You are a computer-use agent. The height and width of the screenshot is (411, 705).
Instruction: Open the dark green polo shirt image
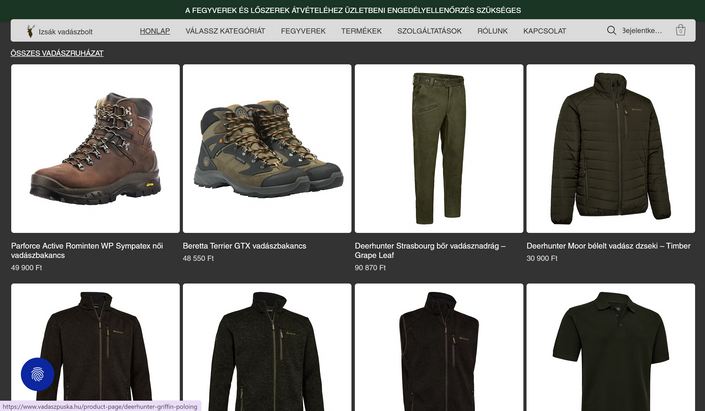click(x=611, y=347)
